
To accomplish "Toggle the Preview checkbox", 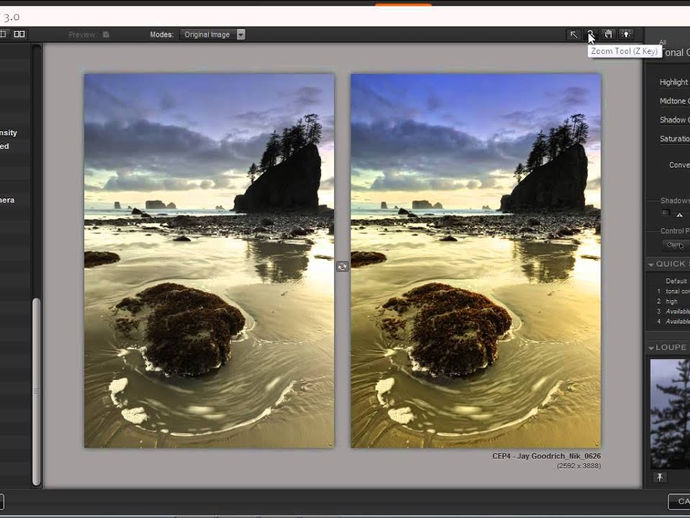I will pos(106,34).
